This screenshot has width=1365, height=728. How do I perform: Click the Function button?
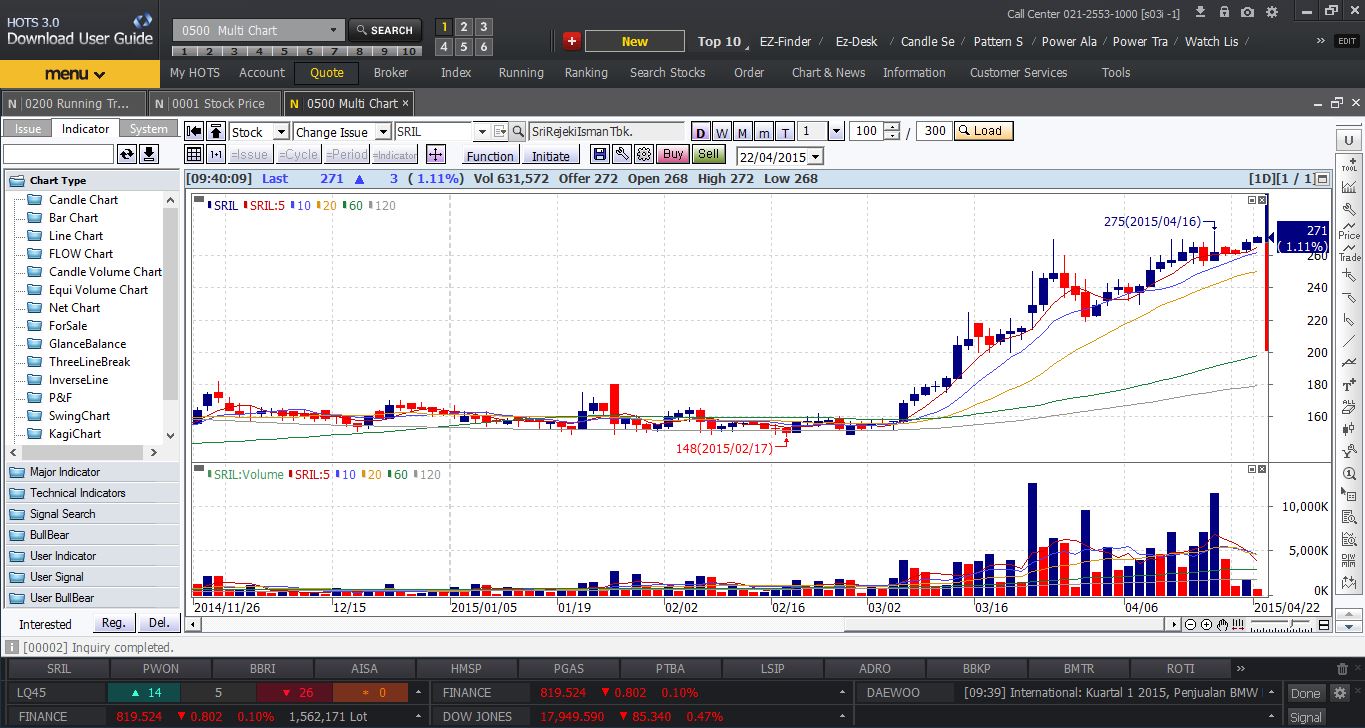[x=490, y=156]
